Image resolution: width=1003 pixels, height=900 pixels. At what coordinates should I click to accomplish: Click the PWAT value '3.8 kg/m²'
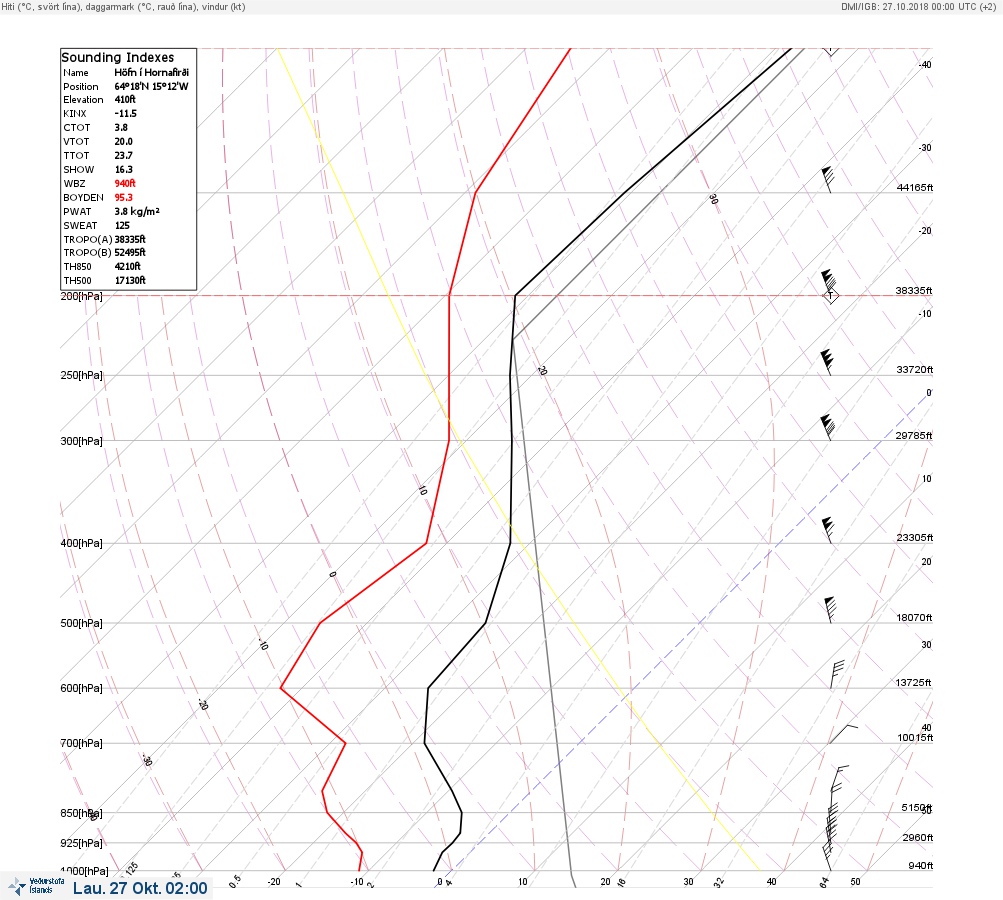pyautogui.click(x=137, y=211)
